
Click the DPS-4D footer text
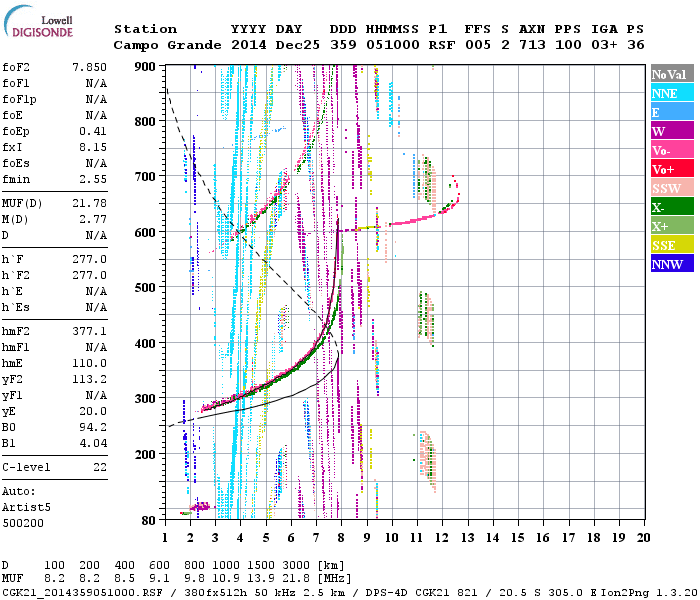pyautogui.click(x=386, y=592)
